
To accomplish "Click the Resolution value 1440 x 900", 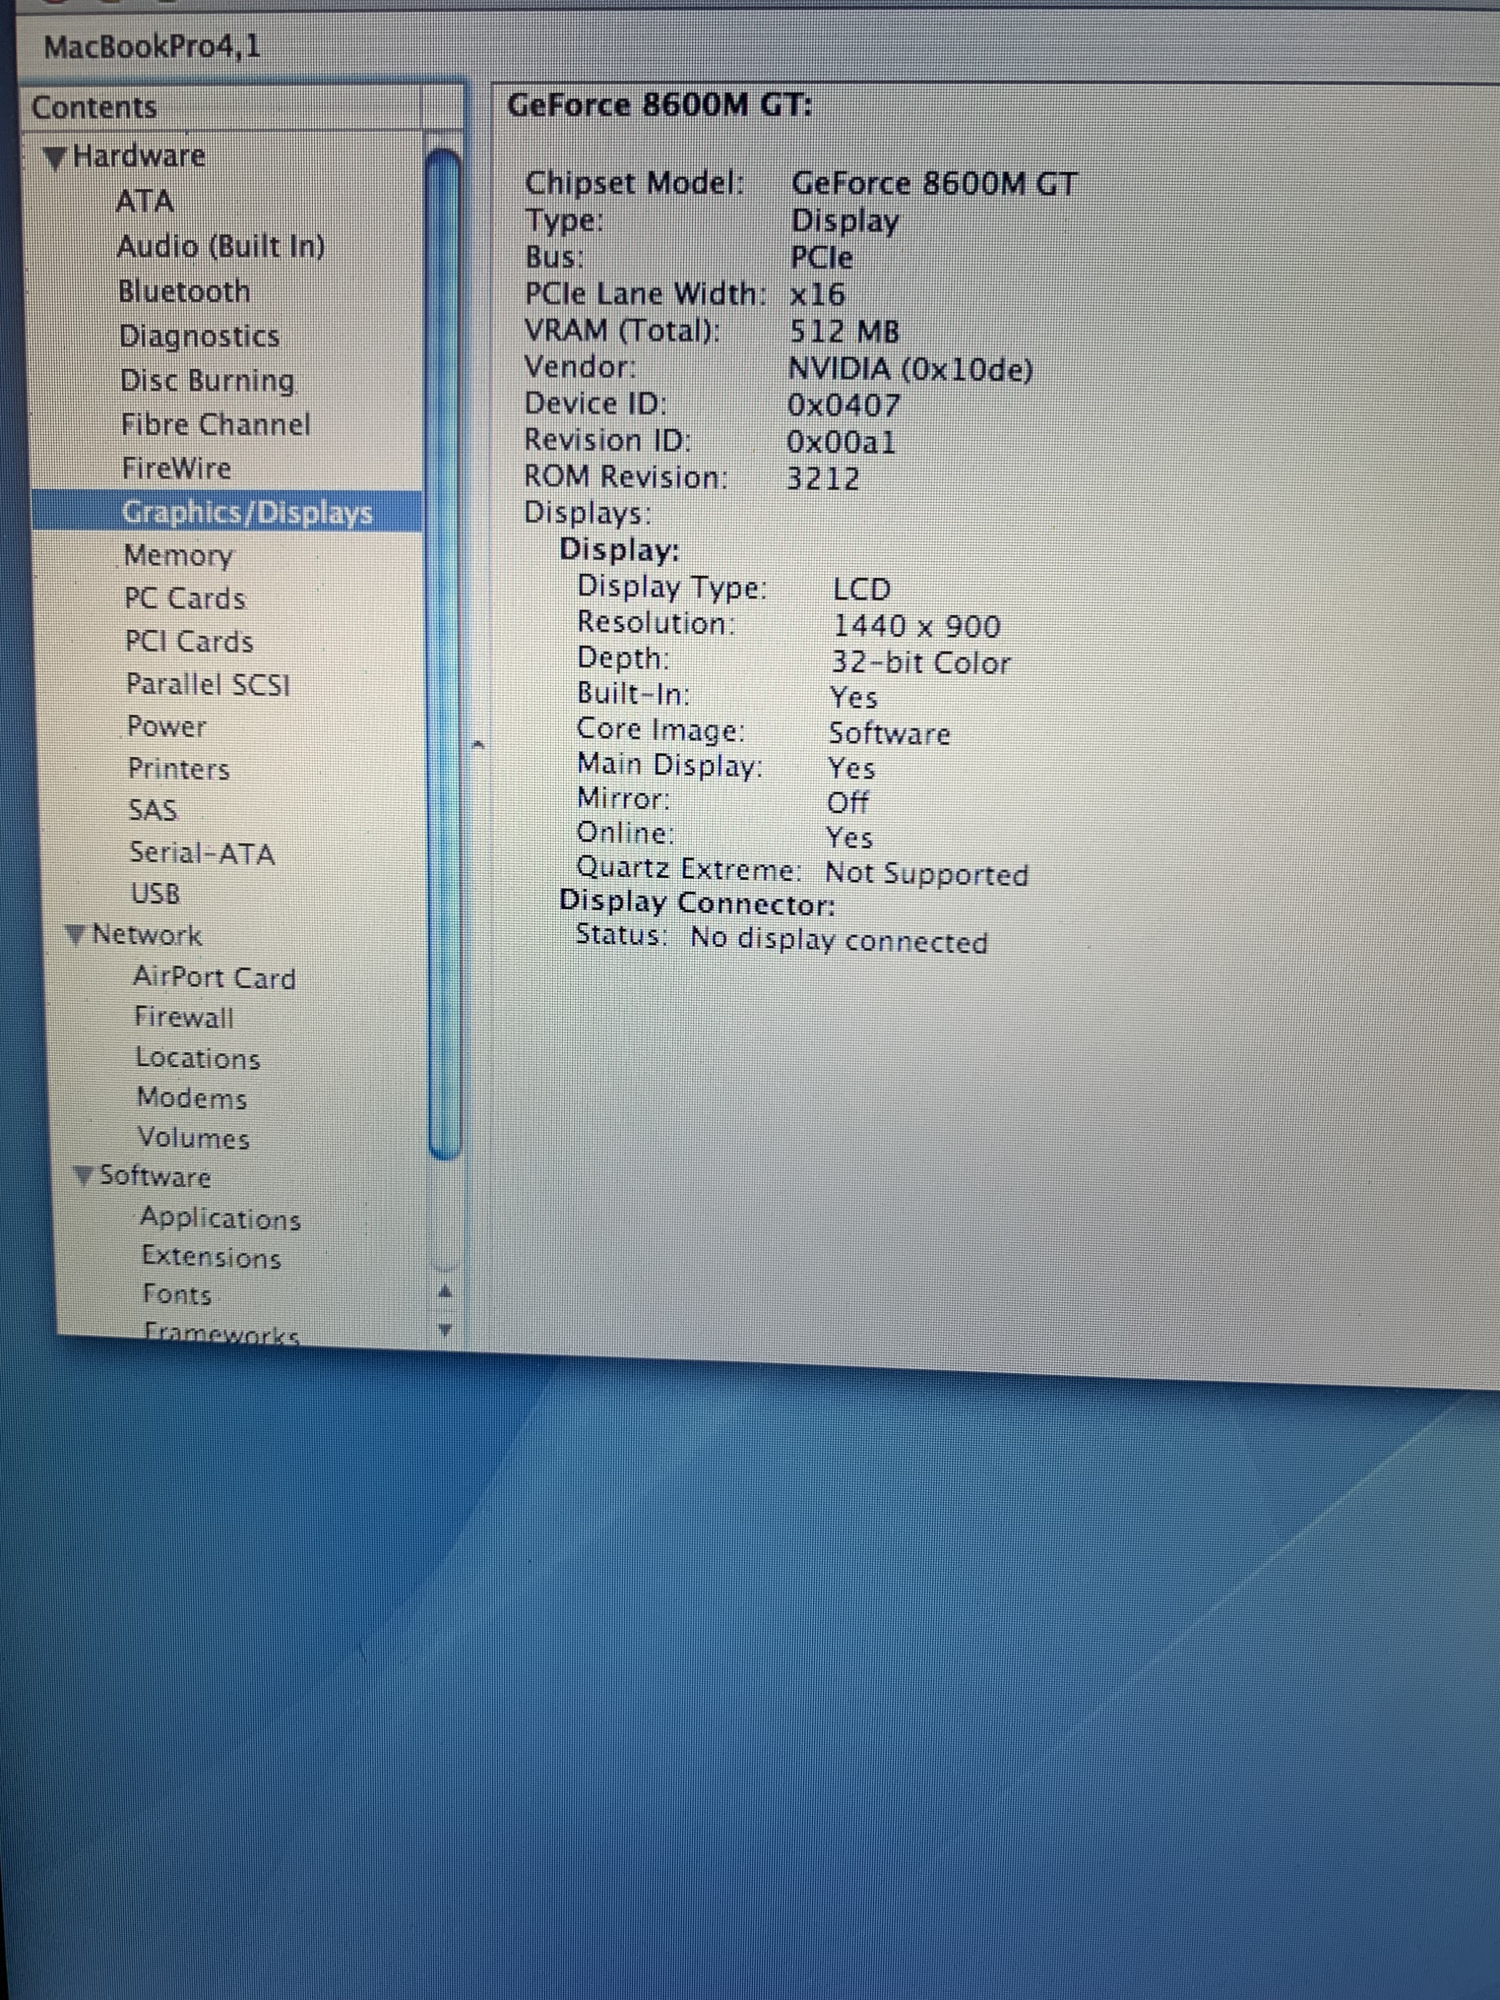I will [x=917, y=626].
